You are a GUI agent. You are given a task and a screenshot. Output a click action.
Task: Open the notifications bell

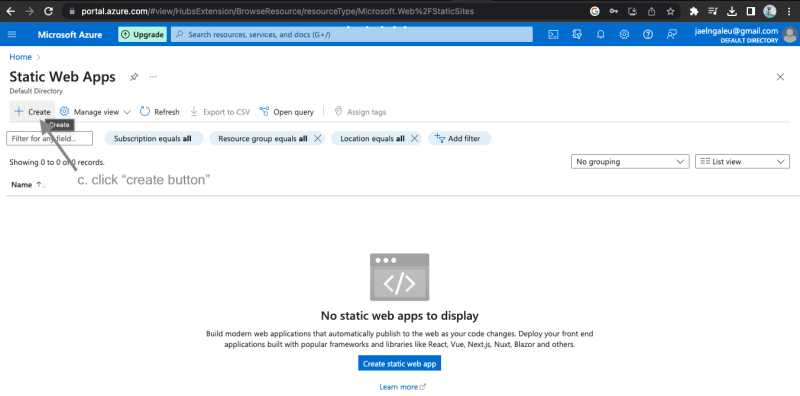tap(601, 35)
